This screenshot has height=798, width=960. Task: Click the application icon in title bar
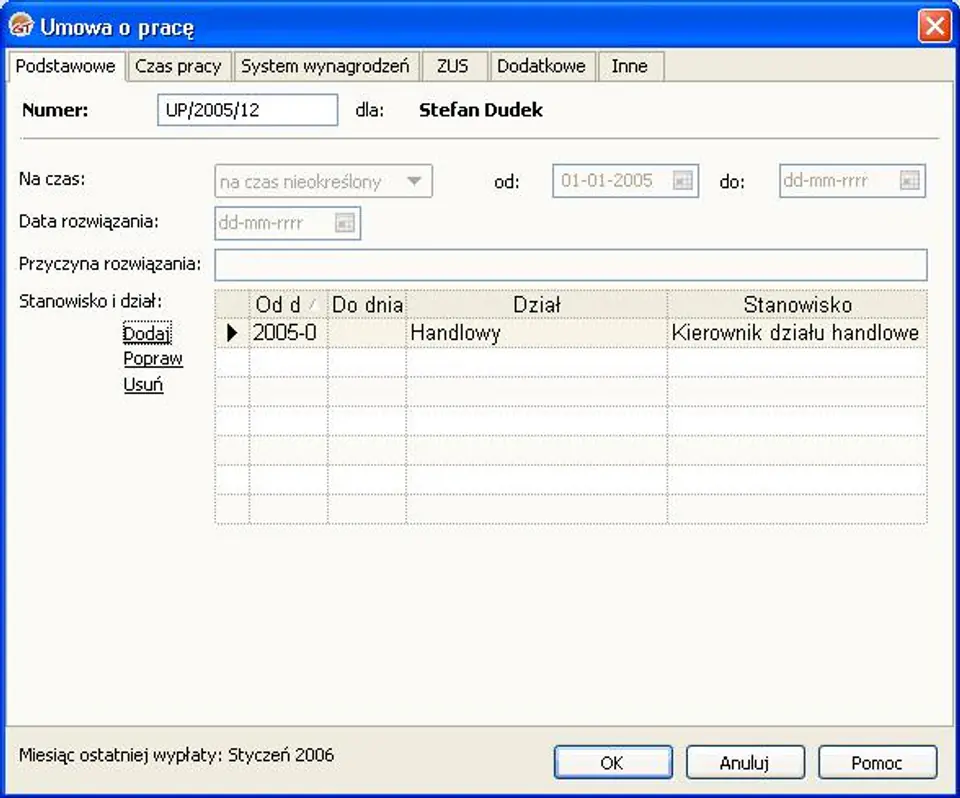coord(21,26)
